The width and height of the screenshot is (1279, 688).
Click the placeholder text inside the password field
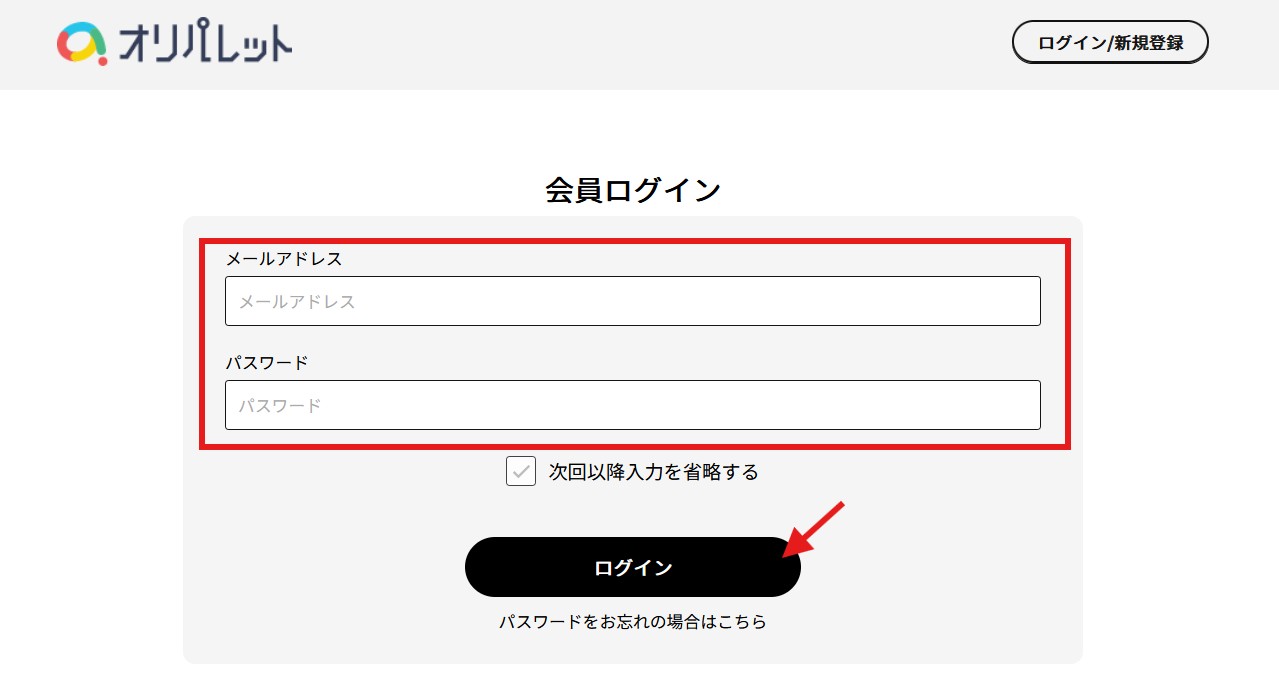(x=280, y=406)
